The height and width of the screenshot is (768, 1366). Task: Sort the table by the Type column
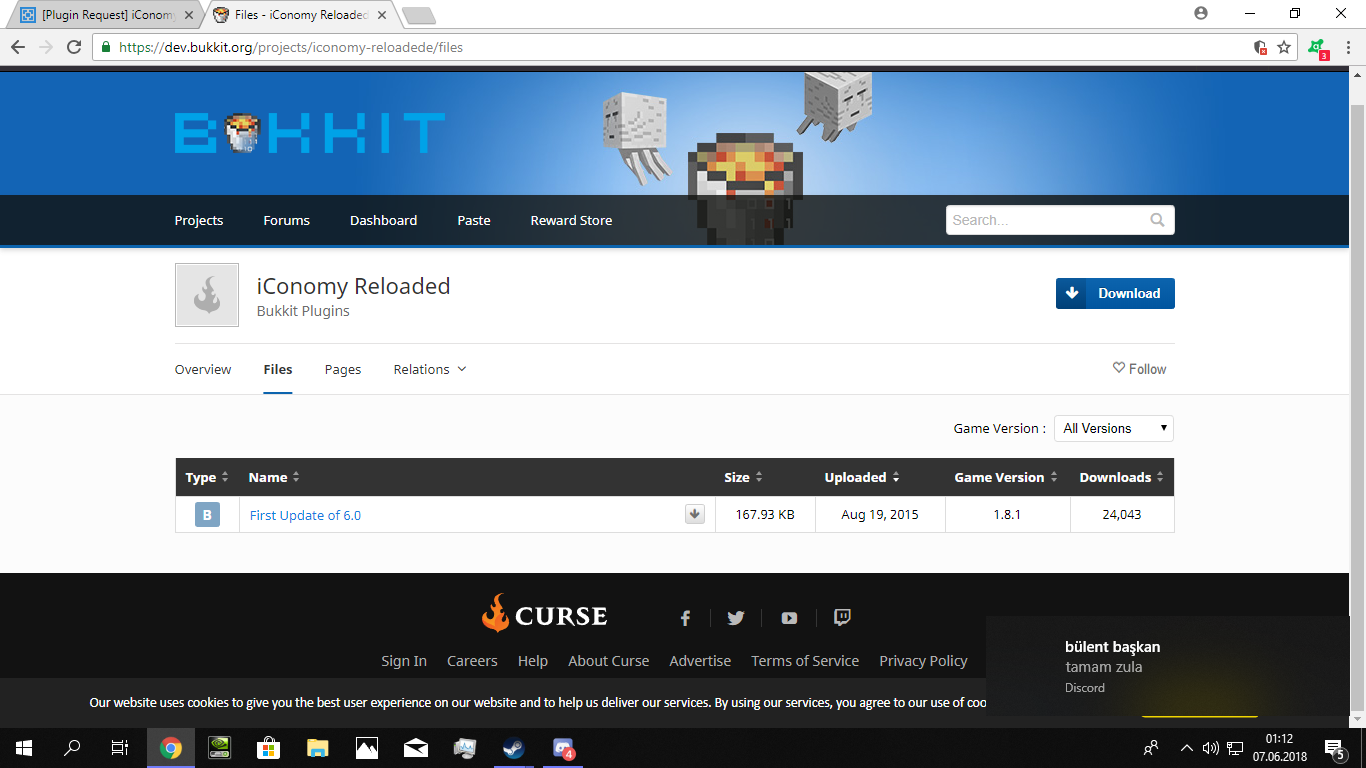click(207, 477)
